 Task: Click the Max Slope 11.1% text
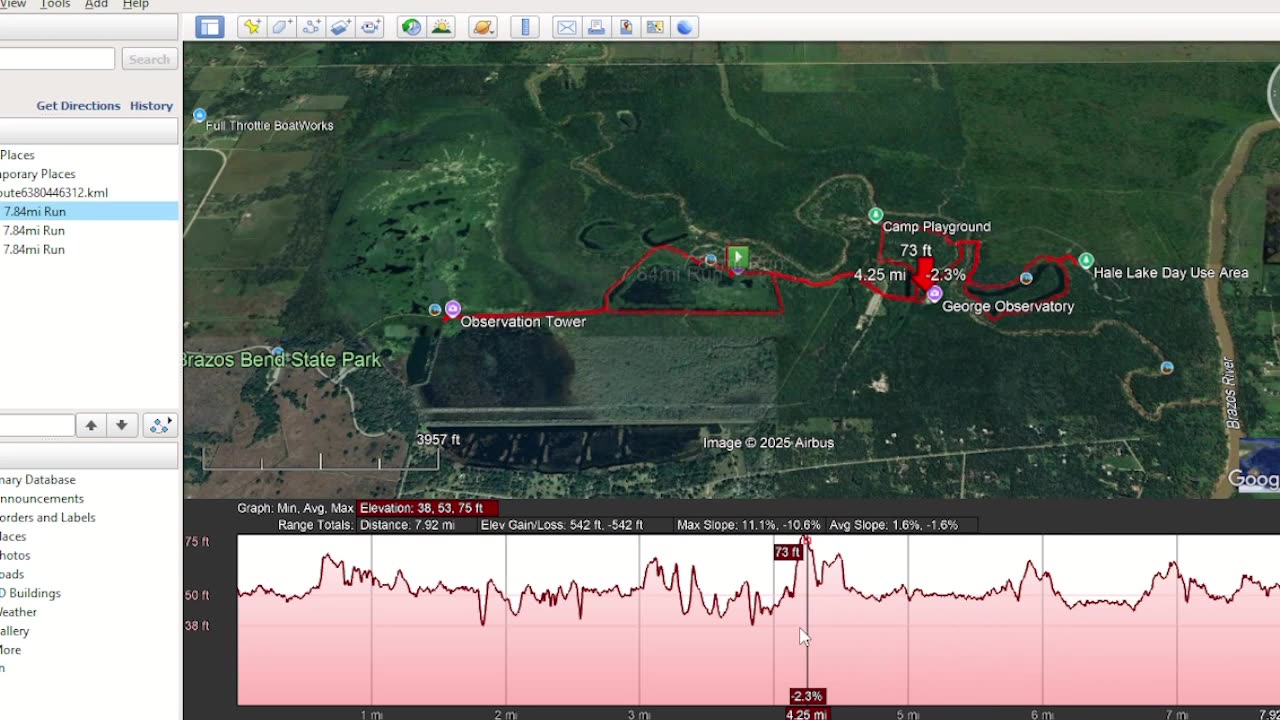[x=749, y=525]
